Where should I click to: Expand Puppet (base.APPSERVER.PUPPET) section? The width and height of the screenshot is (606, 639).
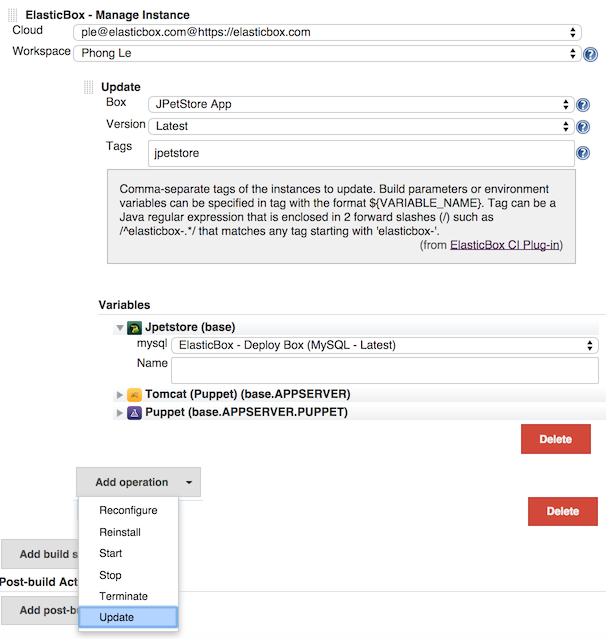(x=119, y=413)
